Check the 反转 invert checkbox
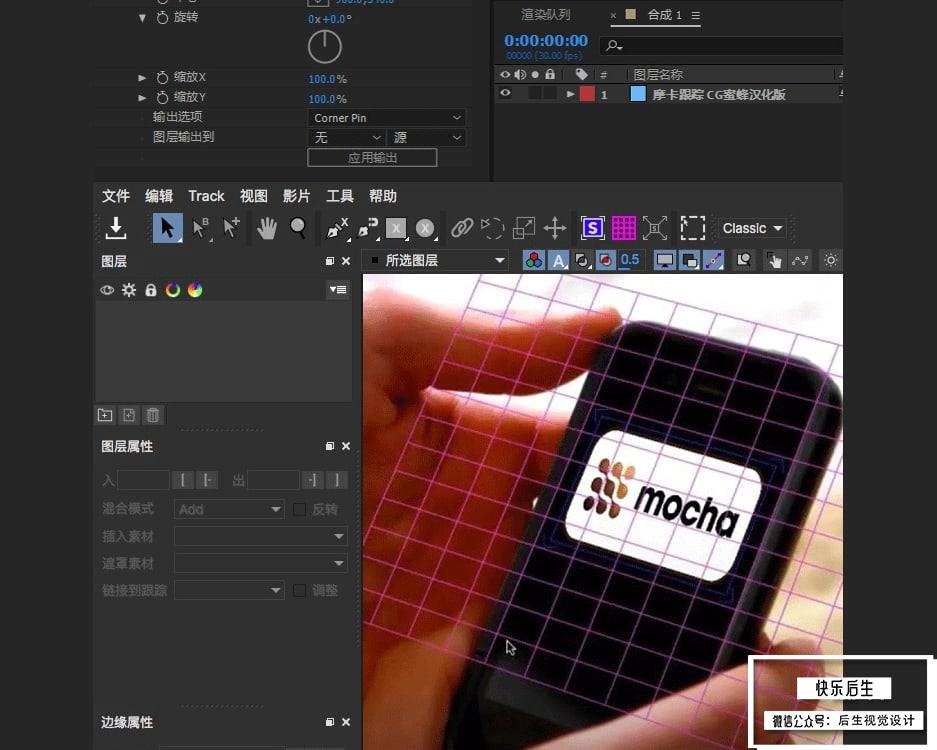 pyautogui.click(x=299, y=509)
